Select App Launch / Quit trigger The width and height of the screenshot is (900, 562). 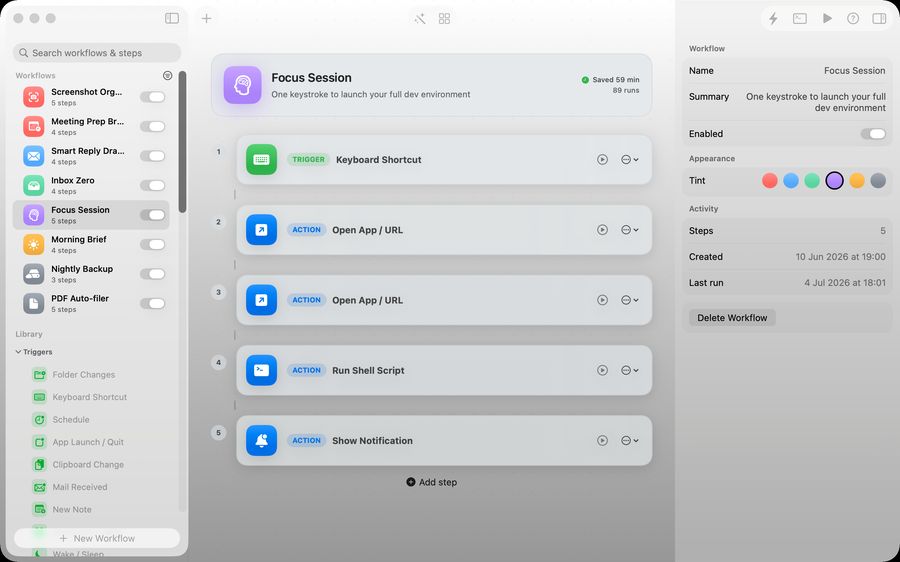(88, 442)
